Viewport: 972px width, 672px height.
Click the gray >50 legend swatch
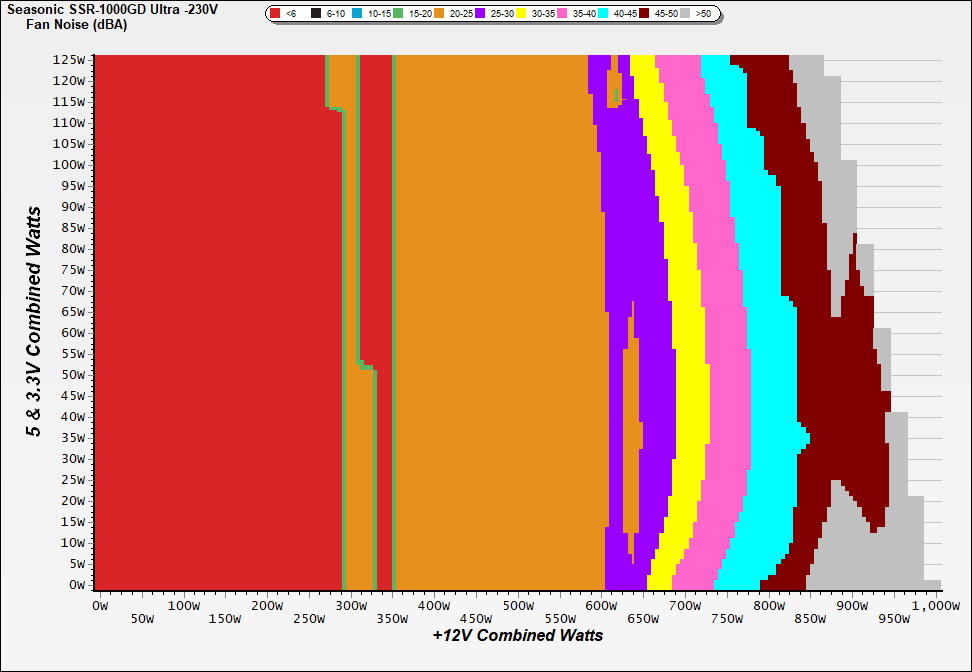686,14
